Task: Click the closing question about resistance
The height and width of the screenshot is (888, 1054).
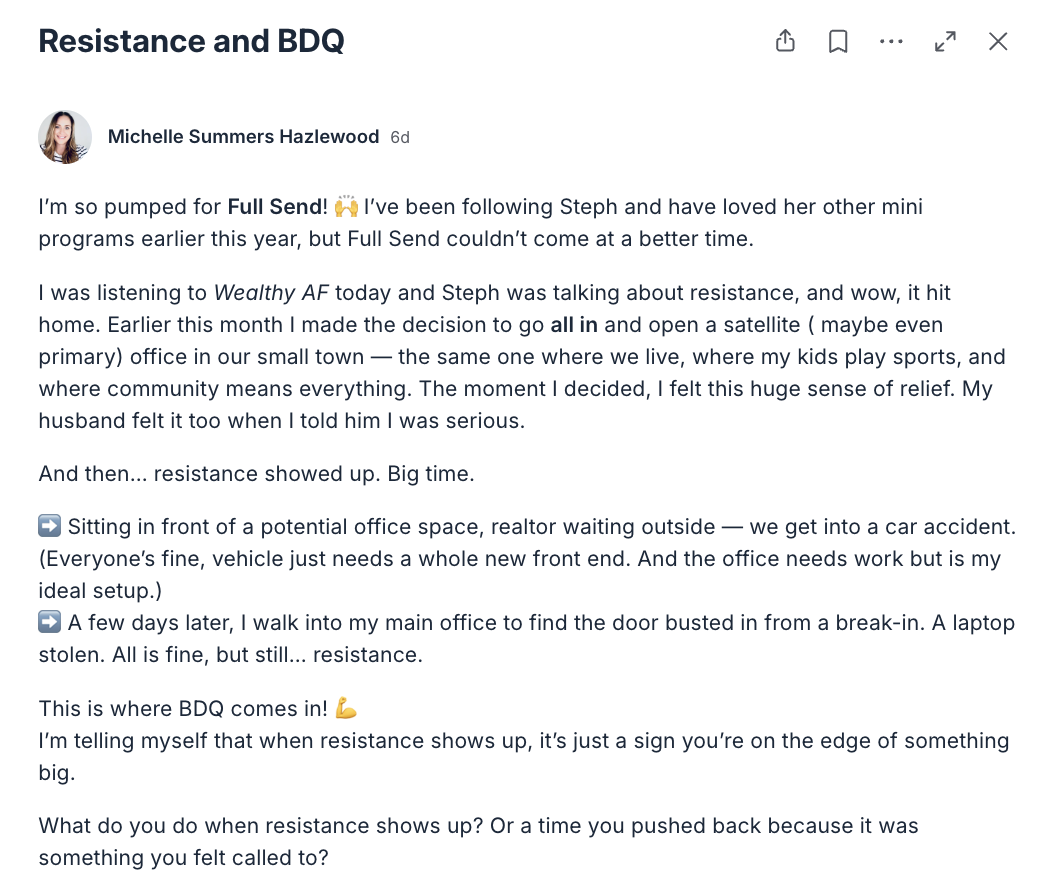Action: (479, 842)
